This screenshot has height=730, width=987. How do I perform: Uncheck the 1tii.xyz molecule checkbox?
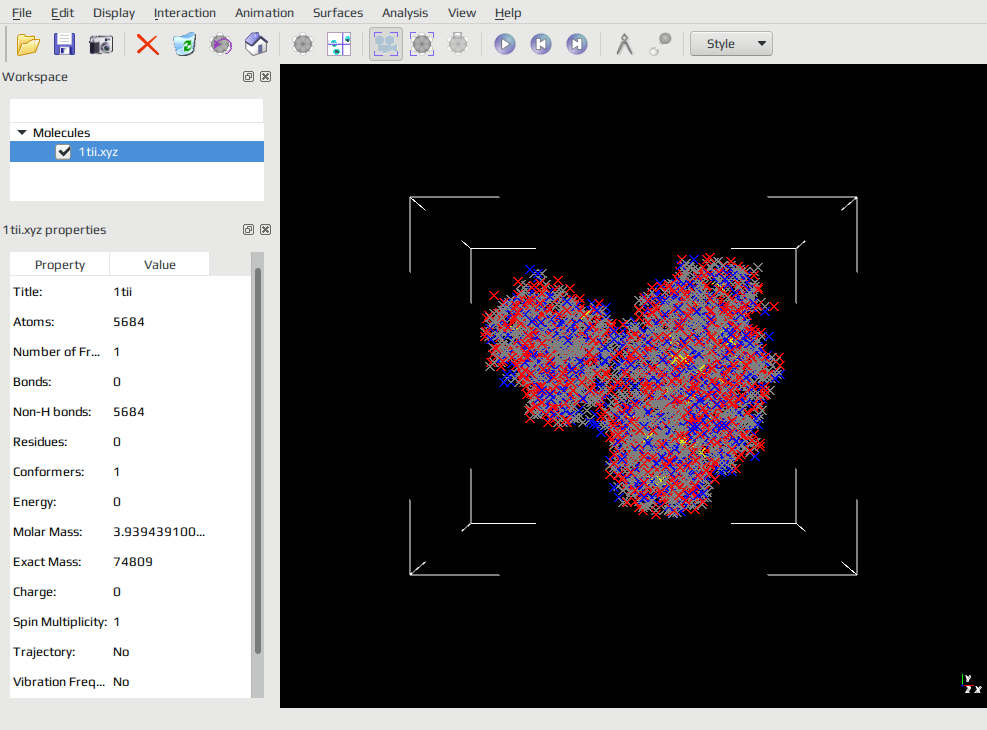pos(64,152)
